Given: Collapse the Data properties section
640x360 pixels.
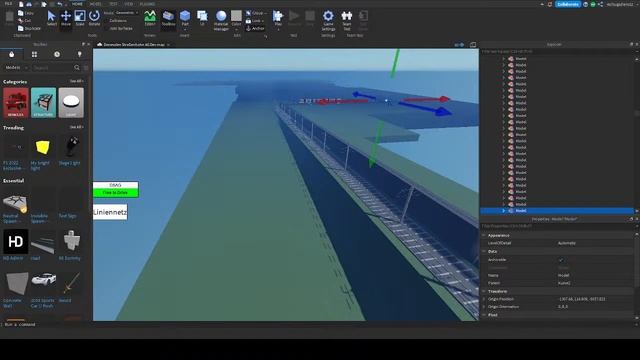Looking at the screenshot, I should pyautogui.click(x=484, y=251).
